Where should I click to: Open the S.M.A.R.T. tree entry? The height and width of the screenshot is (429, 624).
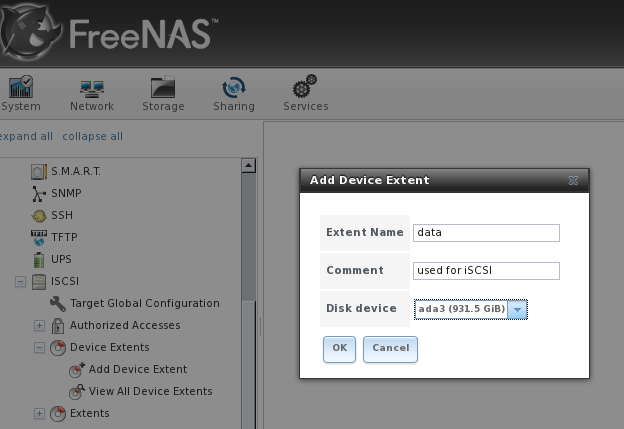click(x=76, y=172)
